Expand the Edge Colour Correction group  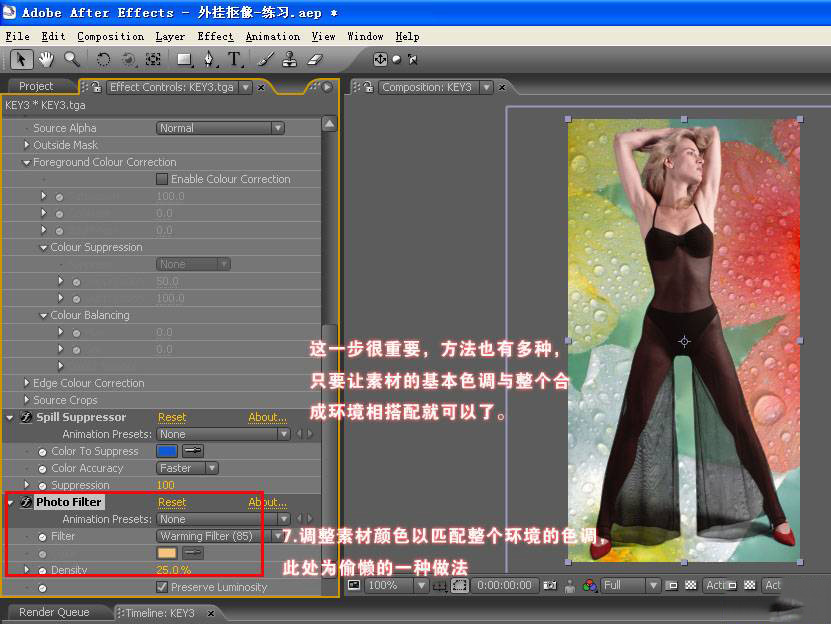pyautogui.click(x=26, y=383)
